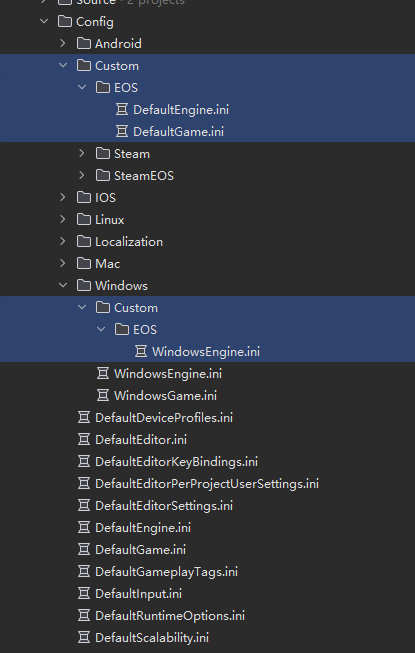
Task: Click the DefaultScalability.ini file icon
Action: tap(84, 637)
